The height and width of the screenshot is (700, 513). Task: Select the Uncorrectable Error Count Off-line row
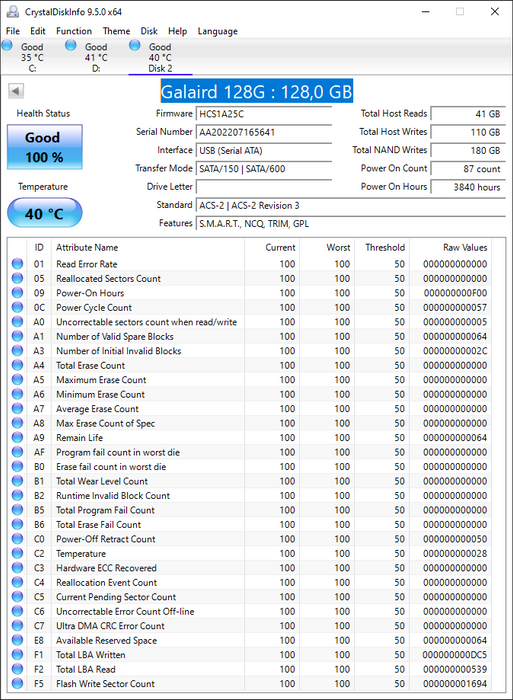pos(250,611)
